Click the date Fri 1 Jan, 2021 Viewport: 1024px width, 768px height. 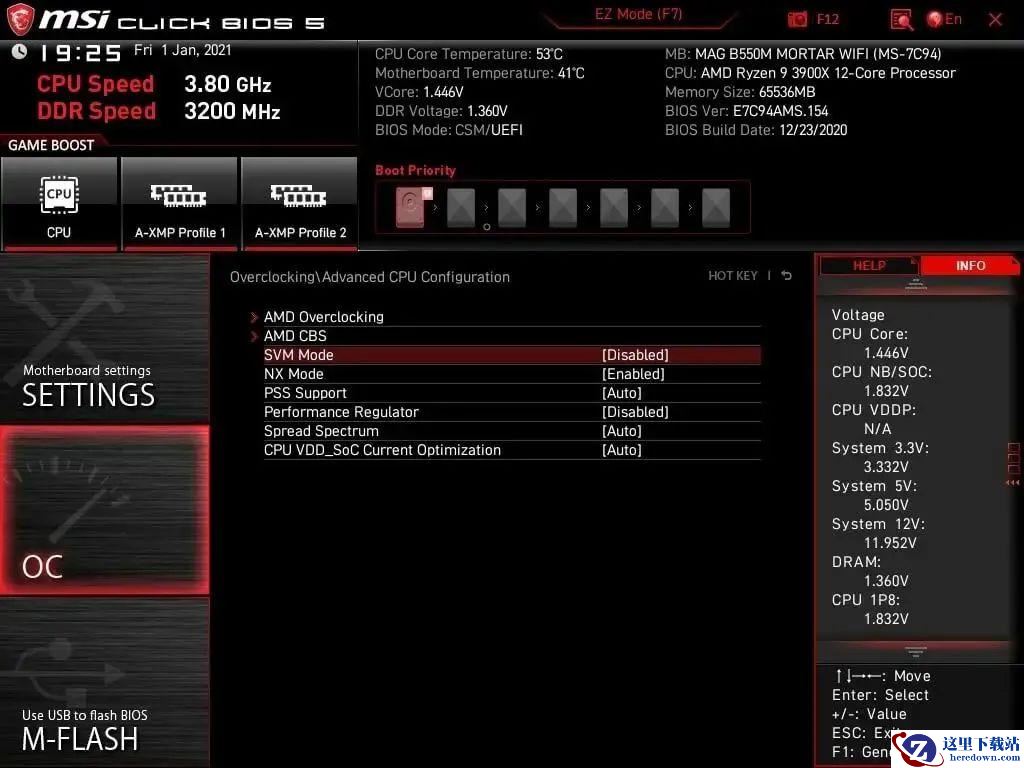pyautogui.click(x=182, y=50)
